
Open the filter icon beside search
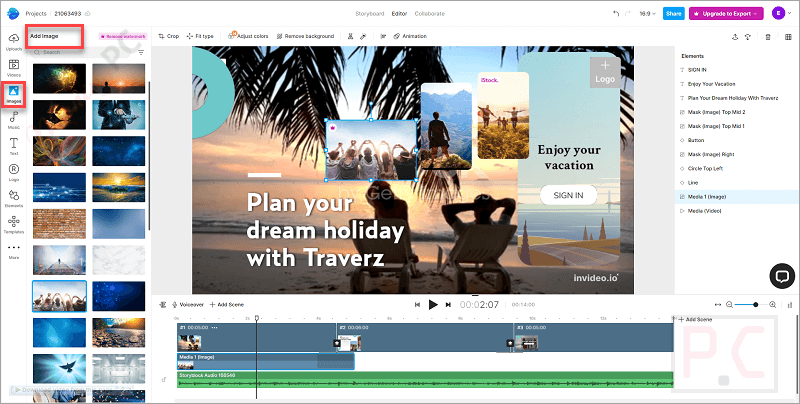[x=141, y=53]
